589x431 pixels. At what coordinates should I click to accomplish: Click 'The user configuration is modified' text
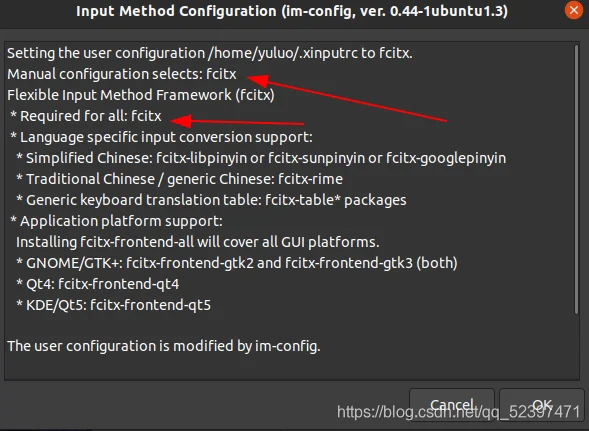(164, 346)
